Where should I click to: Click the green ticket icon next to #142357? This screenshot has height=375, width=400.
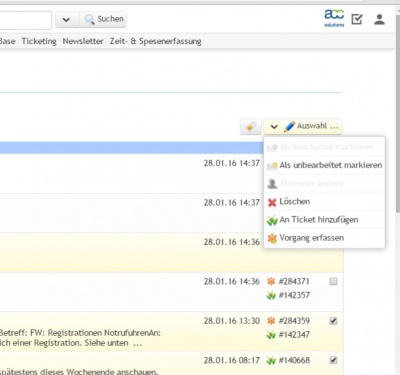coord(271,295)
